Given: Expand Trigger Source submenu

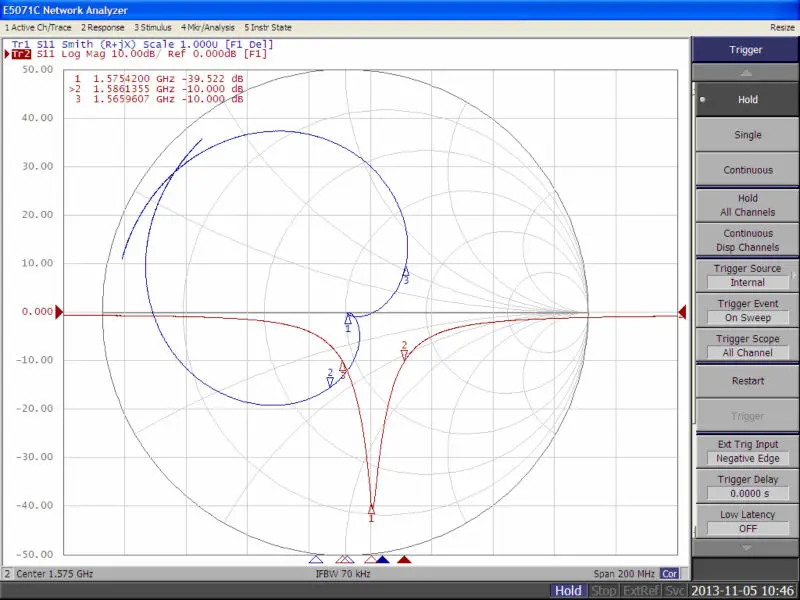Looking at the screenshot, I should tap(747, 275).
